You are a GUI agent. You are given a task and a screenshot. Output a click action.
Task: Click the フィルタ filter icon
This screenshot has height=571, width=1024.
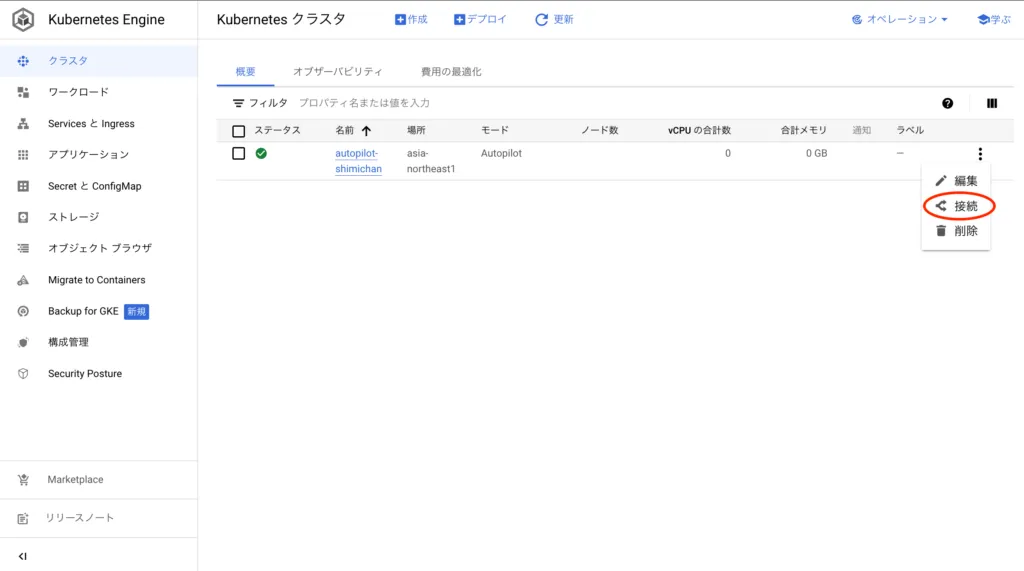[x=238, y=103]
